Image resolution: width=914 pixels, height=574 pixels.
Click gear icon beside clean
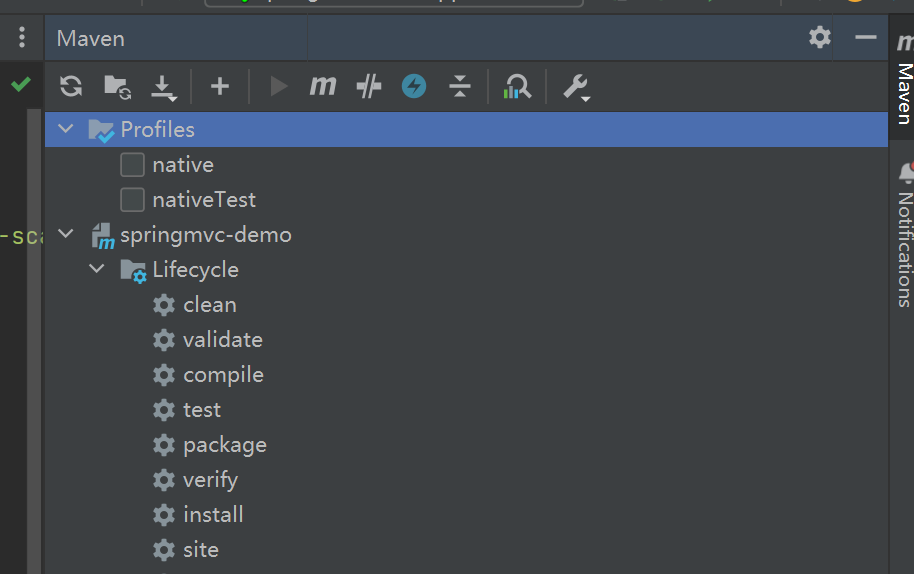pyautogui.click(x=164, y=305)
